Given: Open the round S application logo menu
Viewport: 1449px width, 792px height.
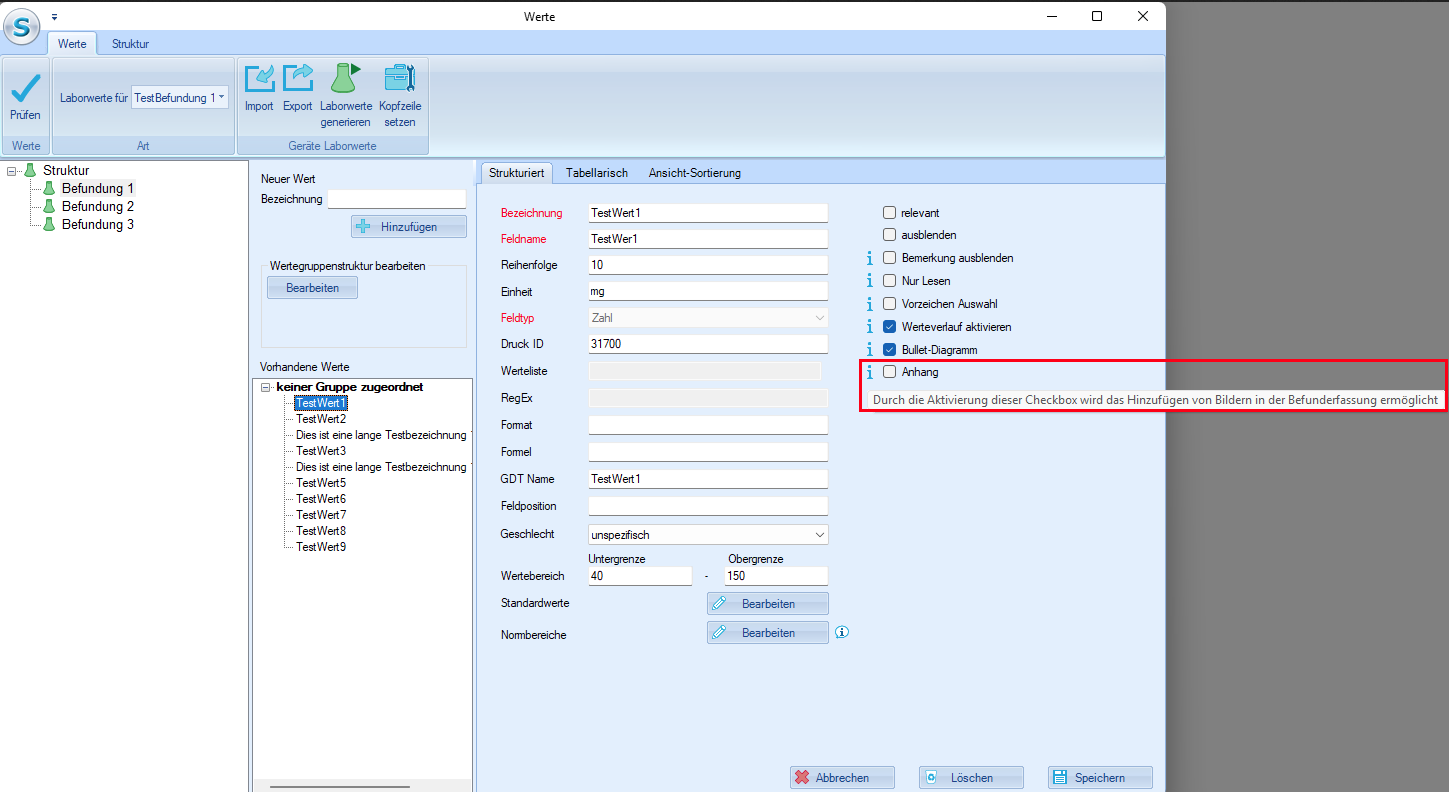Looking at the screenshot, I should pos(21,25).
